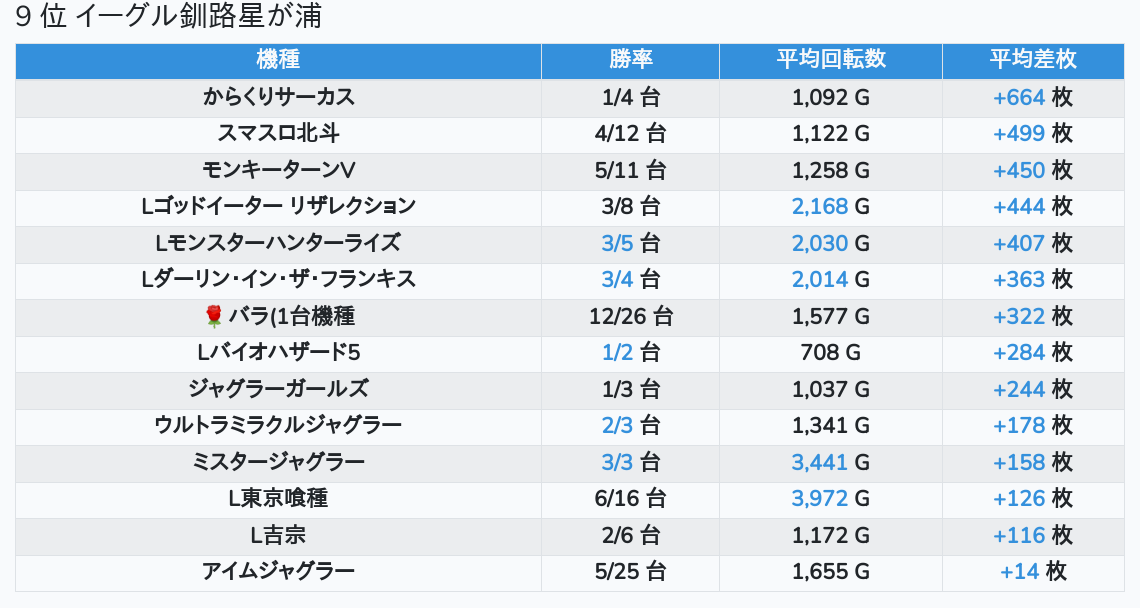Click average spins 708 G
Screen dimensions: 1140x608
(831, 353)
